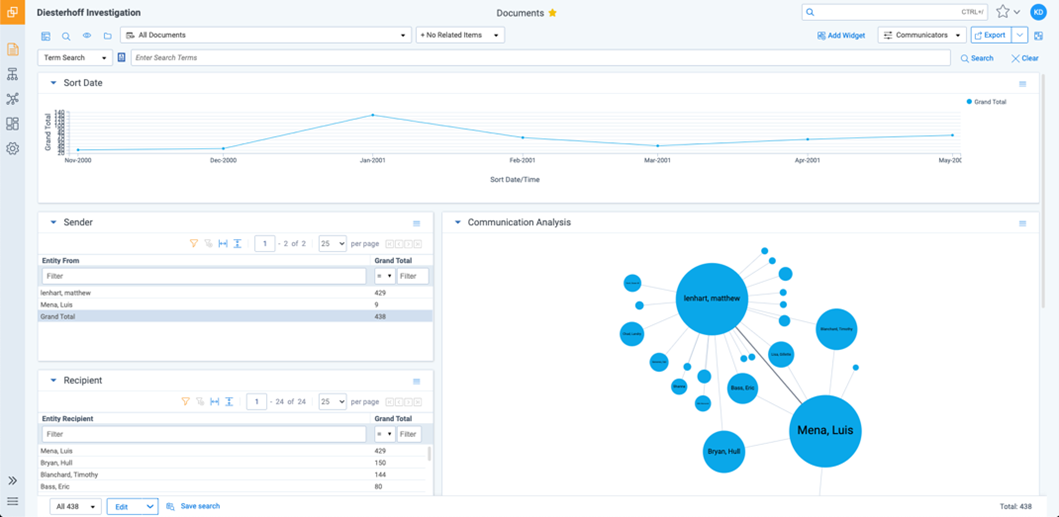The height and width of the screenshot is (517, 1059).
Task: Toggle the eye visibility icon in toolbar
Action: pos(87,36)
